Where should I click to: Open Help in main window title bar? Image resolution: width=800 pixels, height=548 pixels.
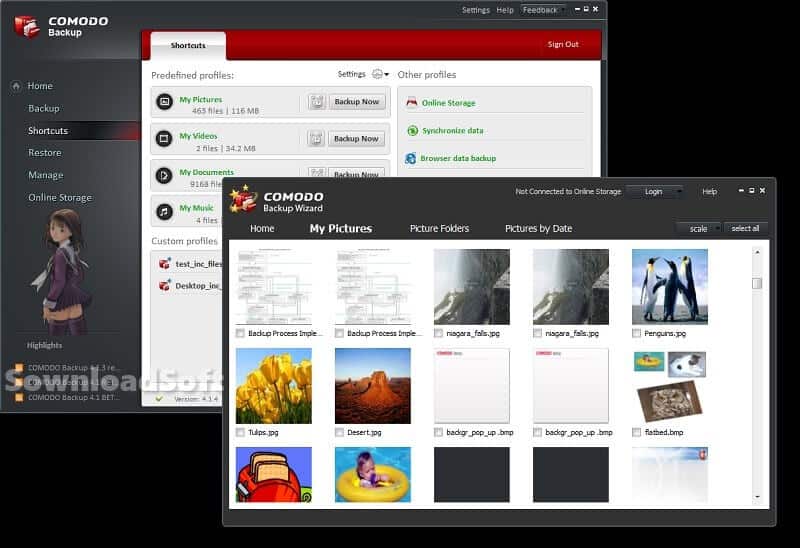click(x=505, y=10)
